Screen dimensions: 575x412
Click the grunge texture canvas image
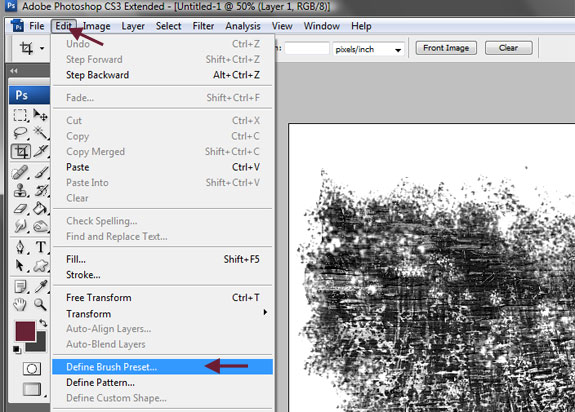432,268
